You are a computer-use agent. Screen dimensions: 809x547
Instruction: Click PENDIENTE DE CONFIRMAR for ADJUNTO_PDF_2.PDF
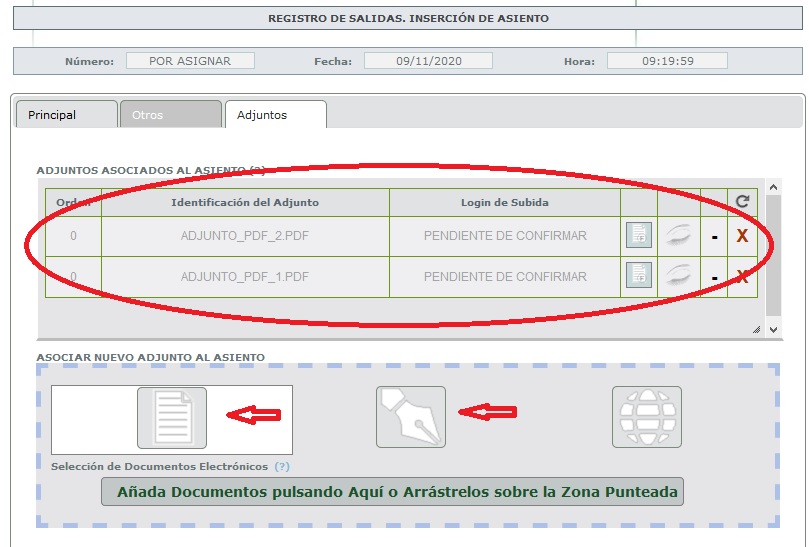505,236
